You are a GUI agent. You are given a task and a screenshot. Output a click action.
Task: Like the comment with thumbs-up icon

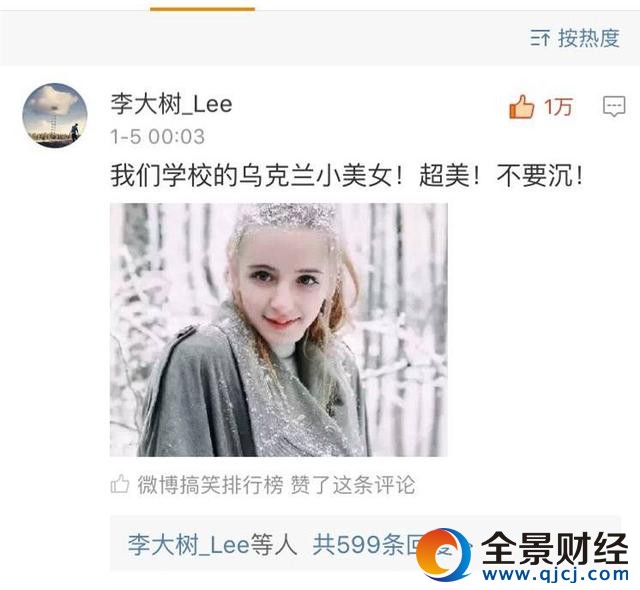tap(521, 107)
